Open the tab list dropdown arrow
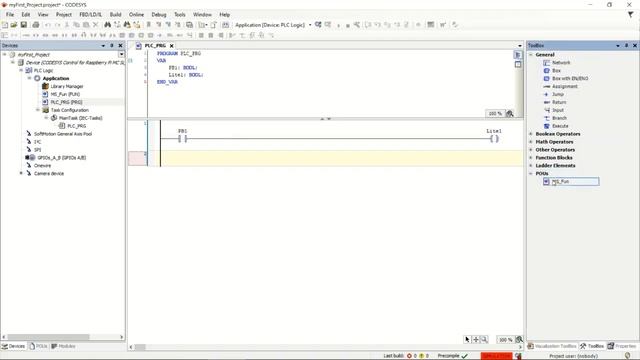The width and height of the screenshot is (640, 360). click(520, 46)
